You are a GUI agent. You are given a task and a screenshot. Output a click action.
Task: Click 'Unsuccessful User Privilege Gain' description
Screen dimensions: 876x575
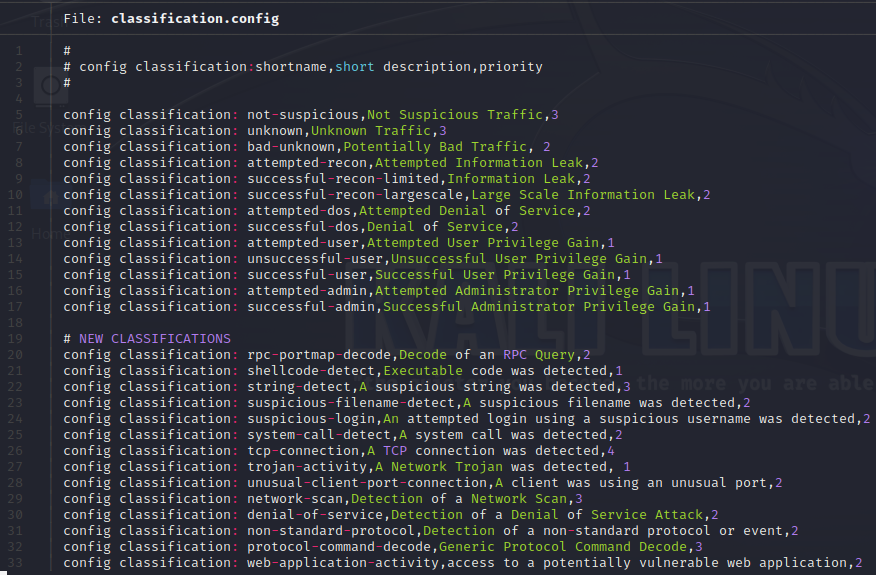(x=518, y=259)
